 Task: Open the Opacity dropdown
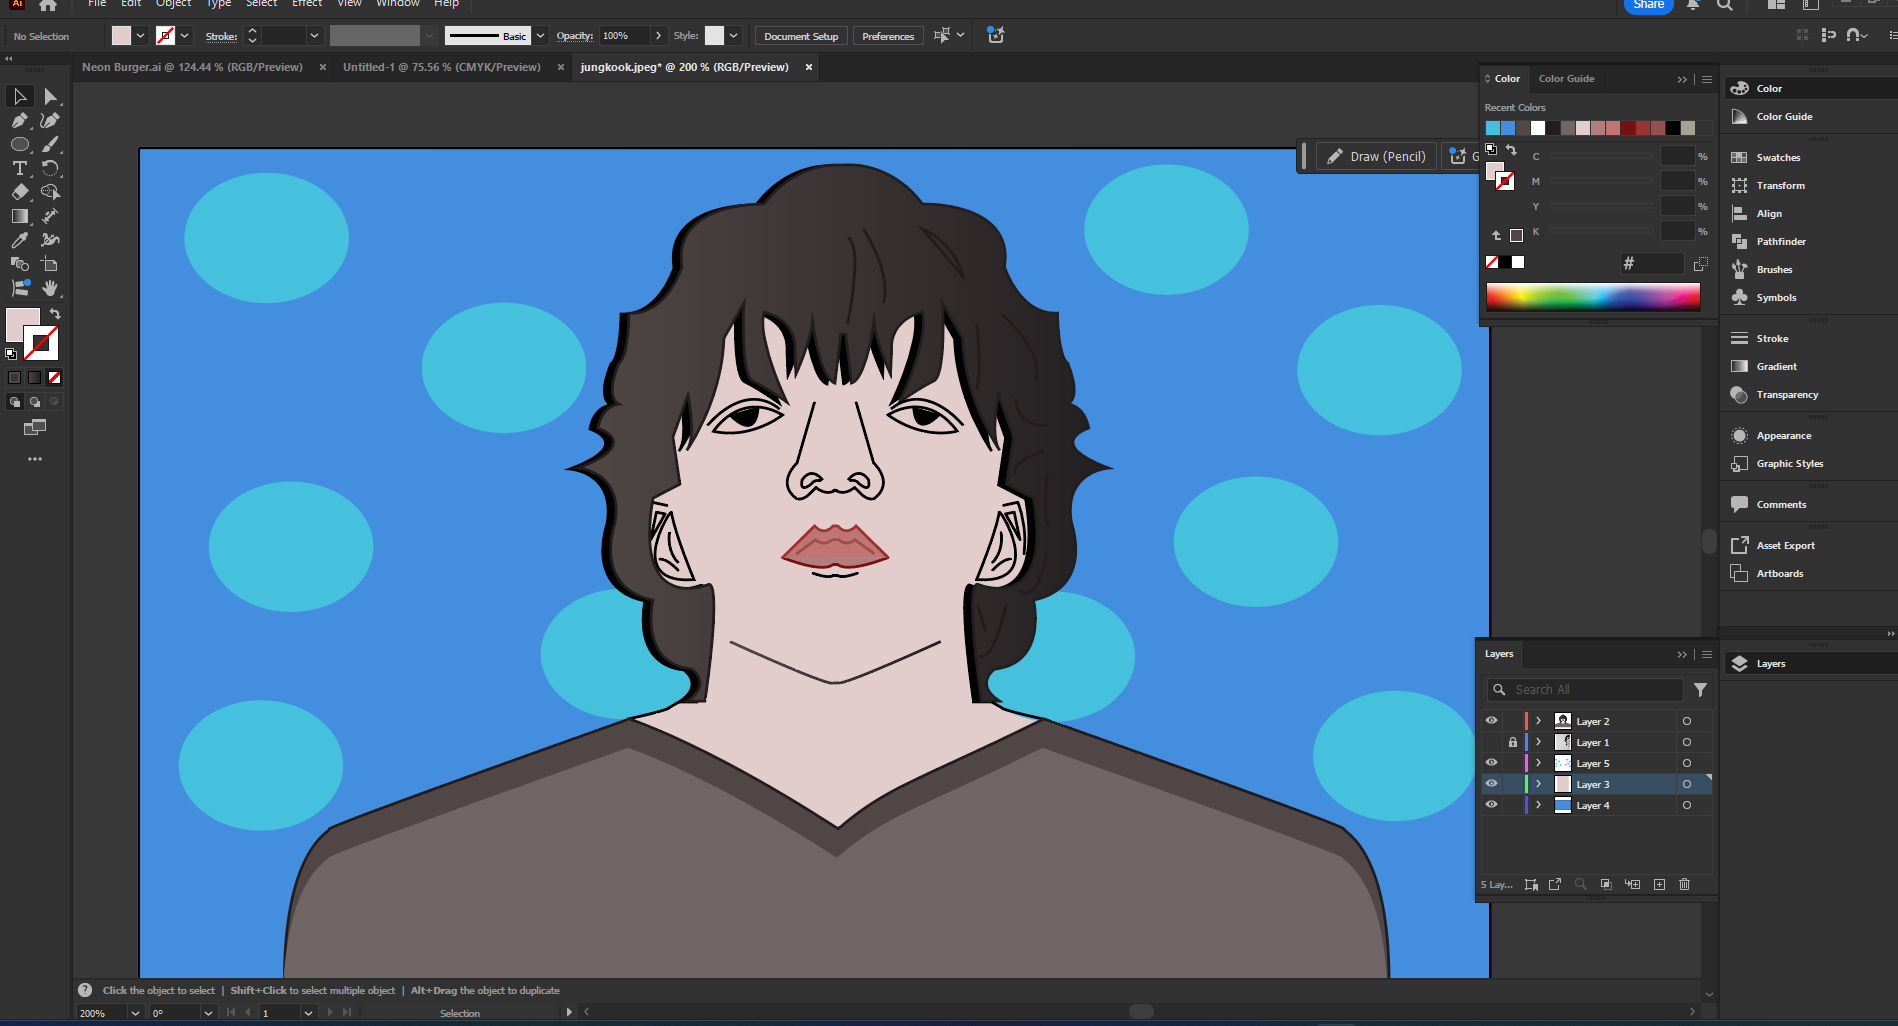[658, 35]
